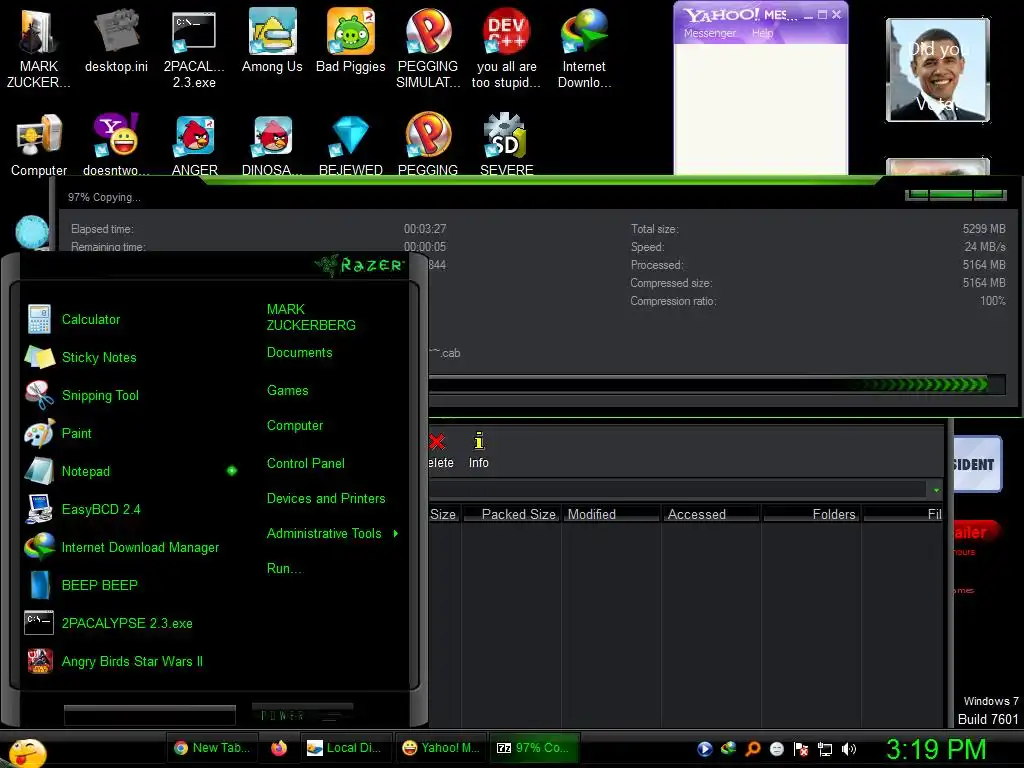
Task: Open the PEGGING desktop shortcut in second row
Action: pyautogui.click(x=428, y=144)
